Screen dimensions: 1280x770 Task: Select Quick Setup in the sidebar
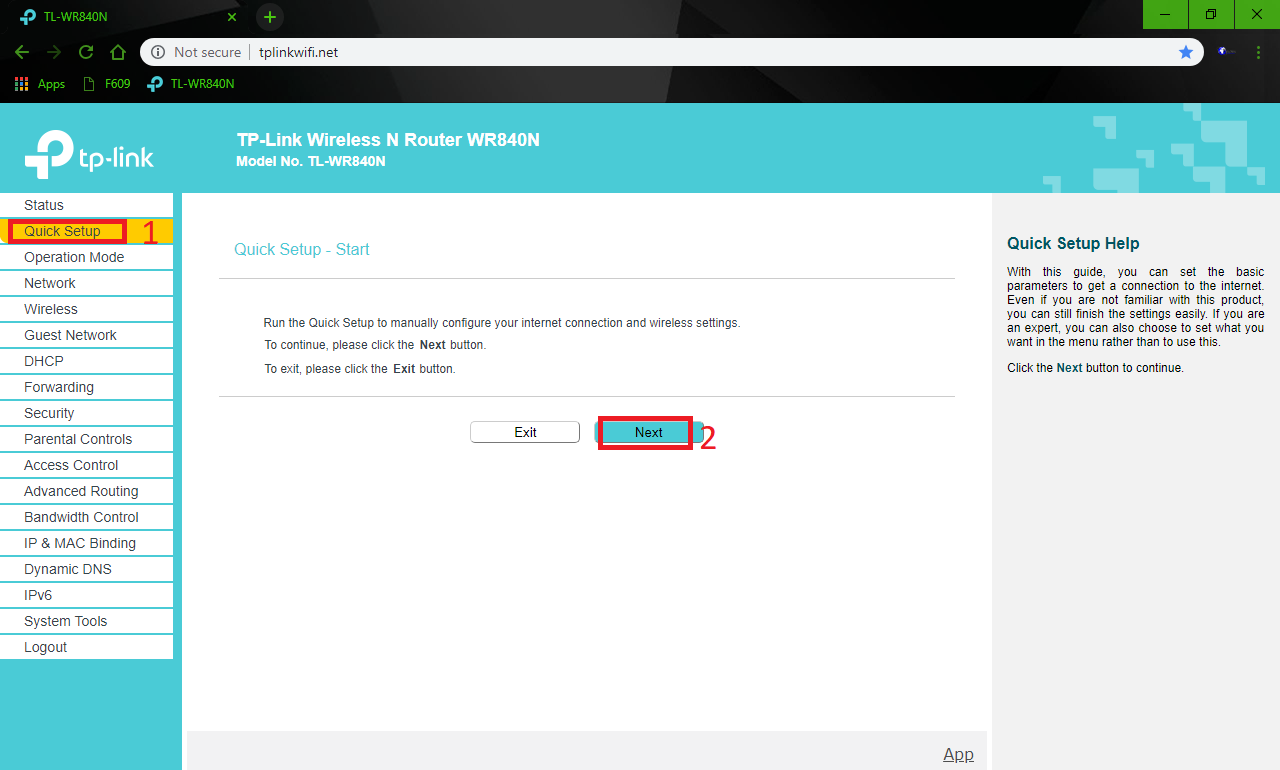(86, 231)
